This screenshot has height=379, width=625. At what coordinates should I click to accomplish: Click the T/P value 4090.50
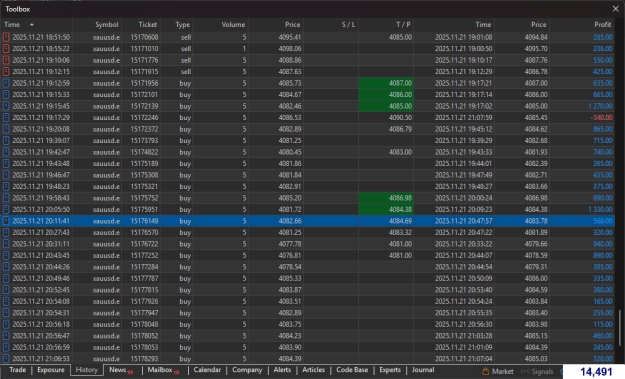[x=400, y=118]
